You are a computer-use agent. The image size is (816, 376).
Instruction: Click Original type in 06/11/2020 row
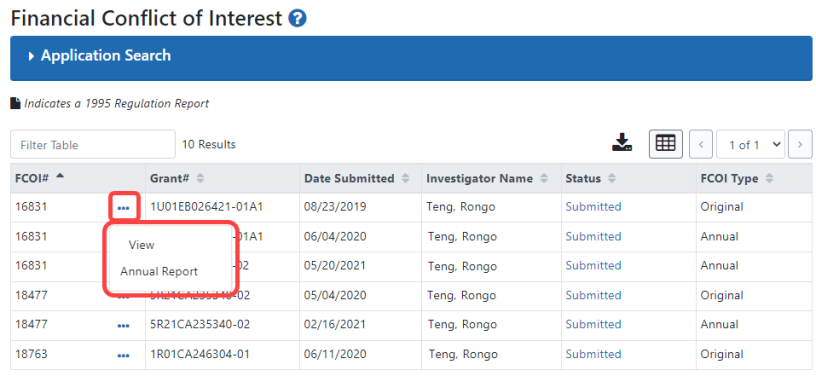[722, 354]
